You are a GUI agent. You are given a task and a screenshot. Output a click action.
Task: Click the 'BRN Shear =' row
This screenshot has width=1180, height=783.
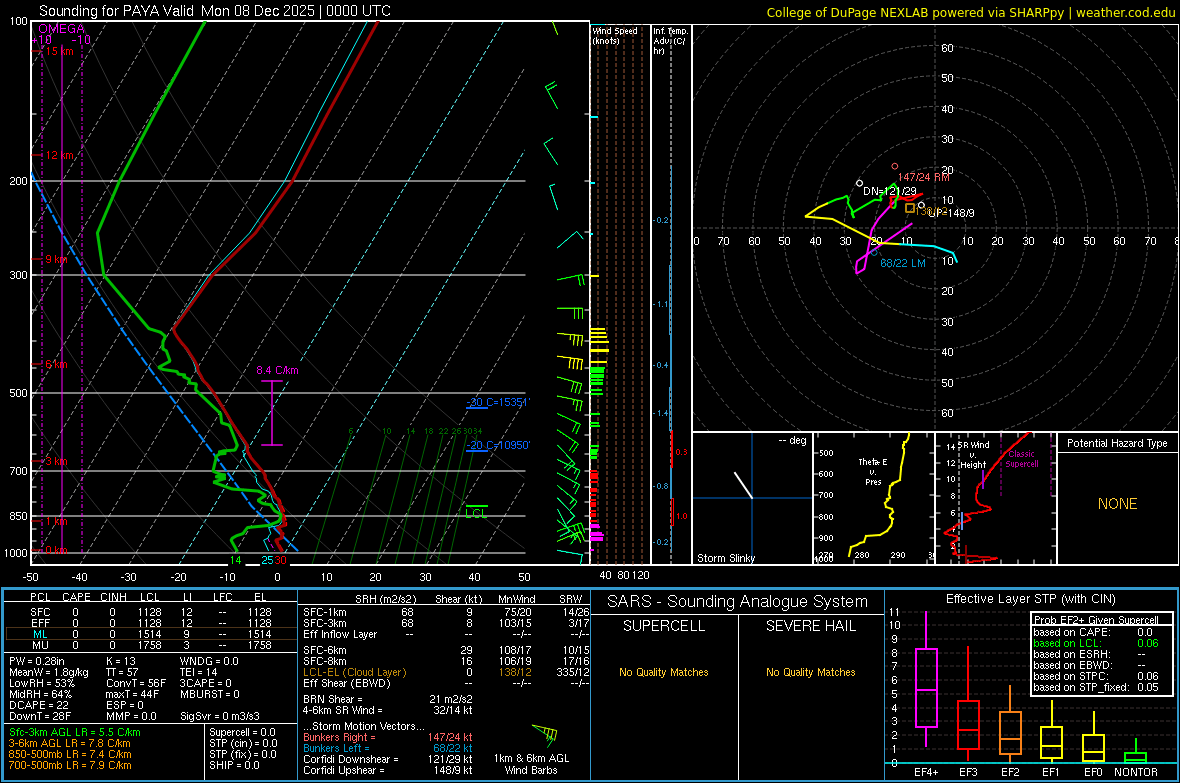[x=388, y=699]
